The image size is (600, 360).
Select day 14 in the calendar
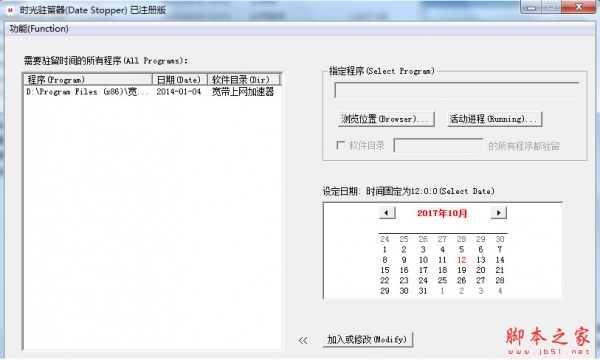[500, 260]
